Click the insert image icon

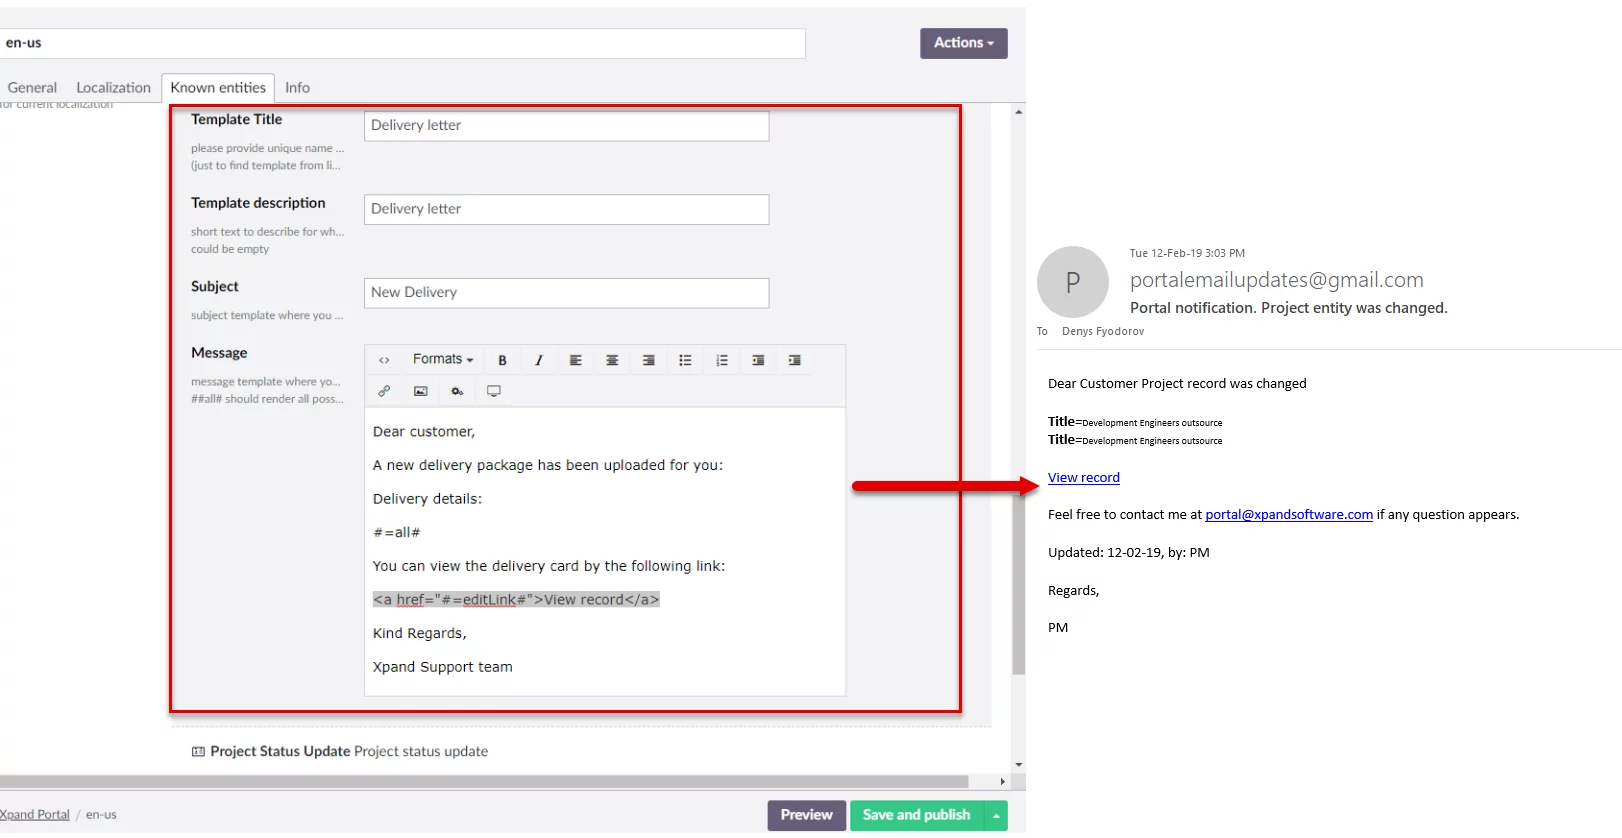tap(420, 391)
